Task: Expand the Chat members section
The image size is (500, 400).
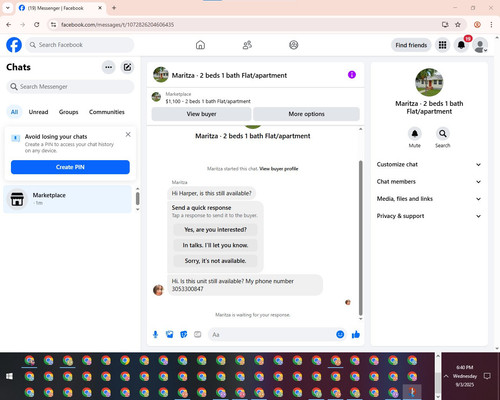Action: tap(429, 182)
